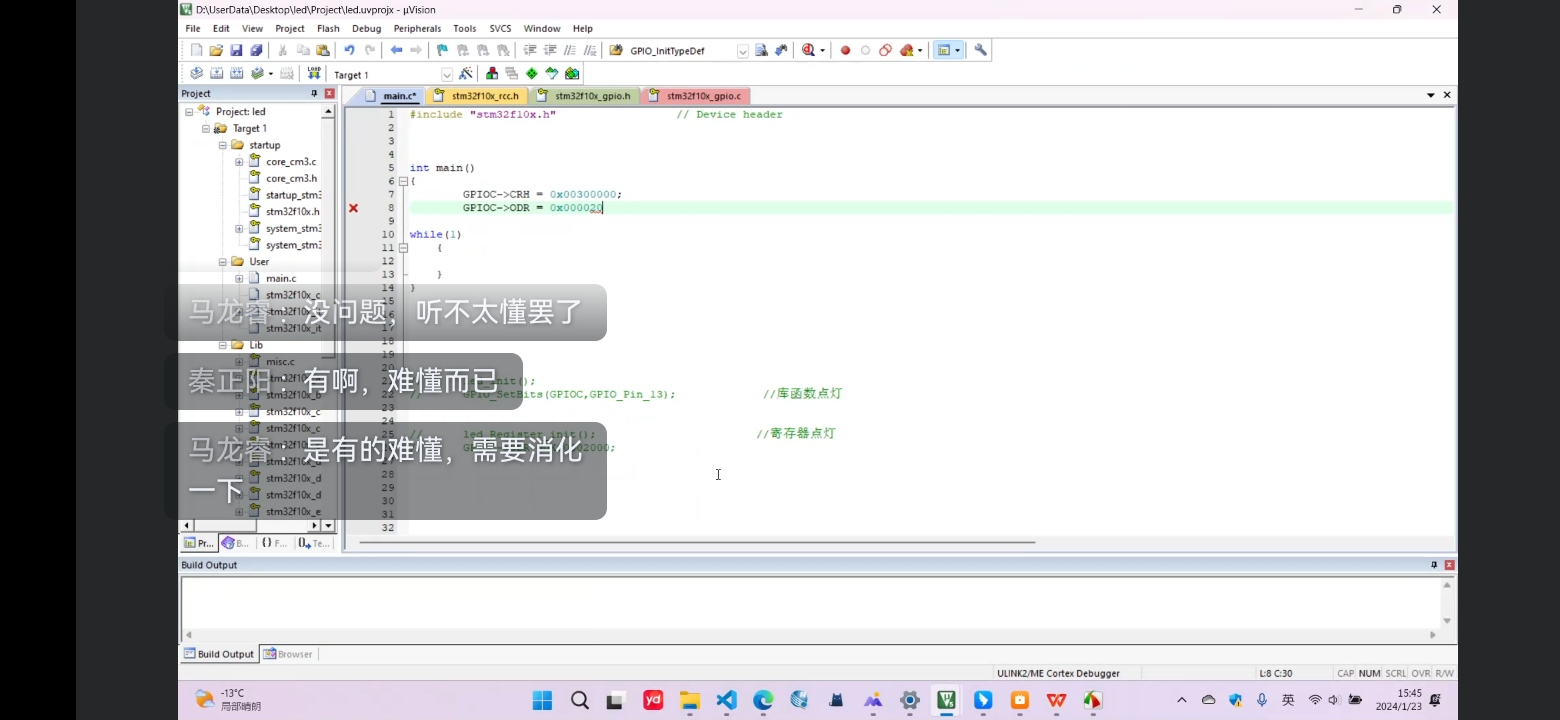Click the Open file folder icon
The height and width of the screenshot is (720, 1560).
pyautogui.click(x=216, y=50)
